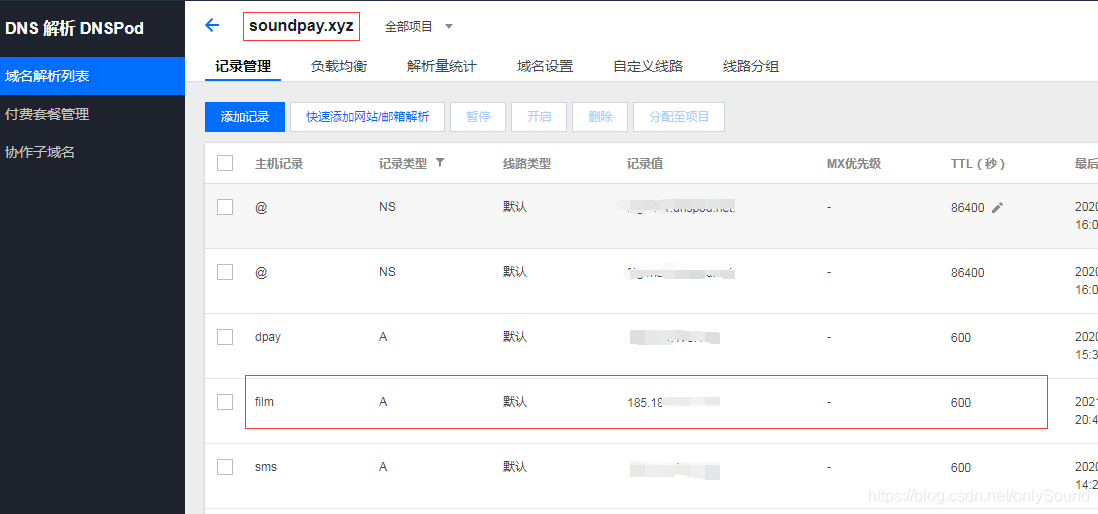Click the pencil edit icon beside TTL 86400

(x=997, y=208)
